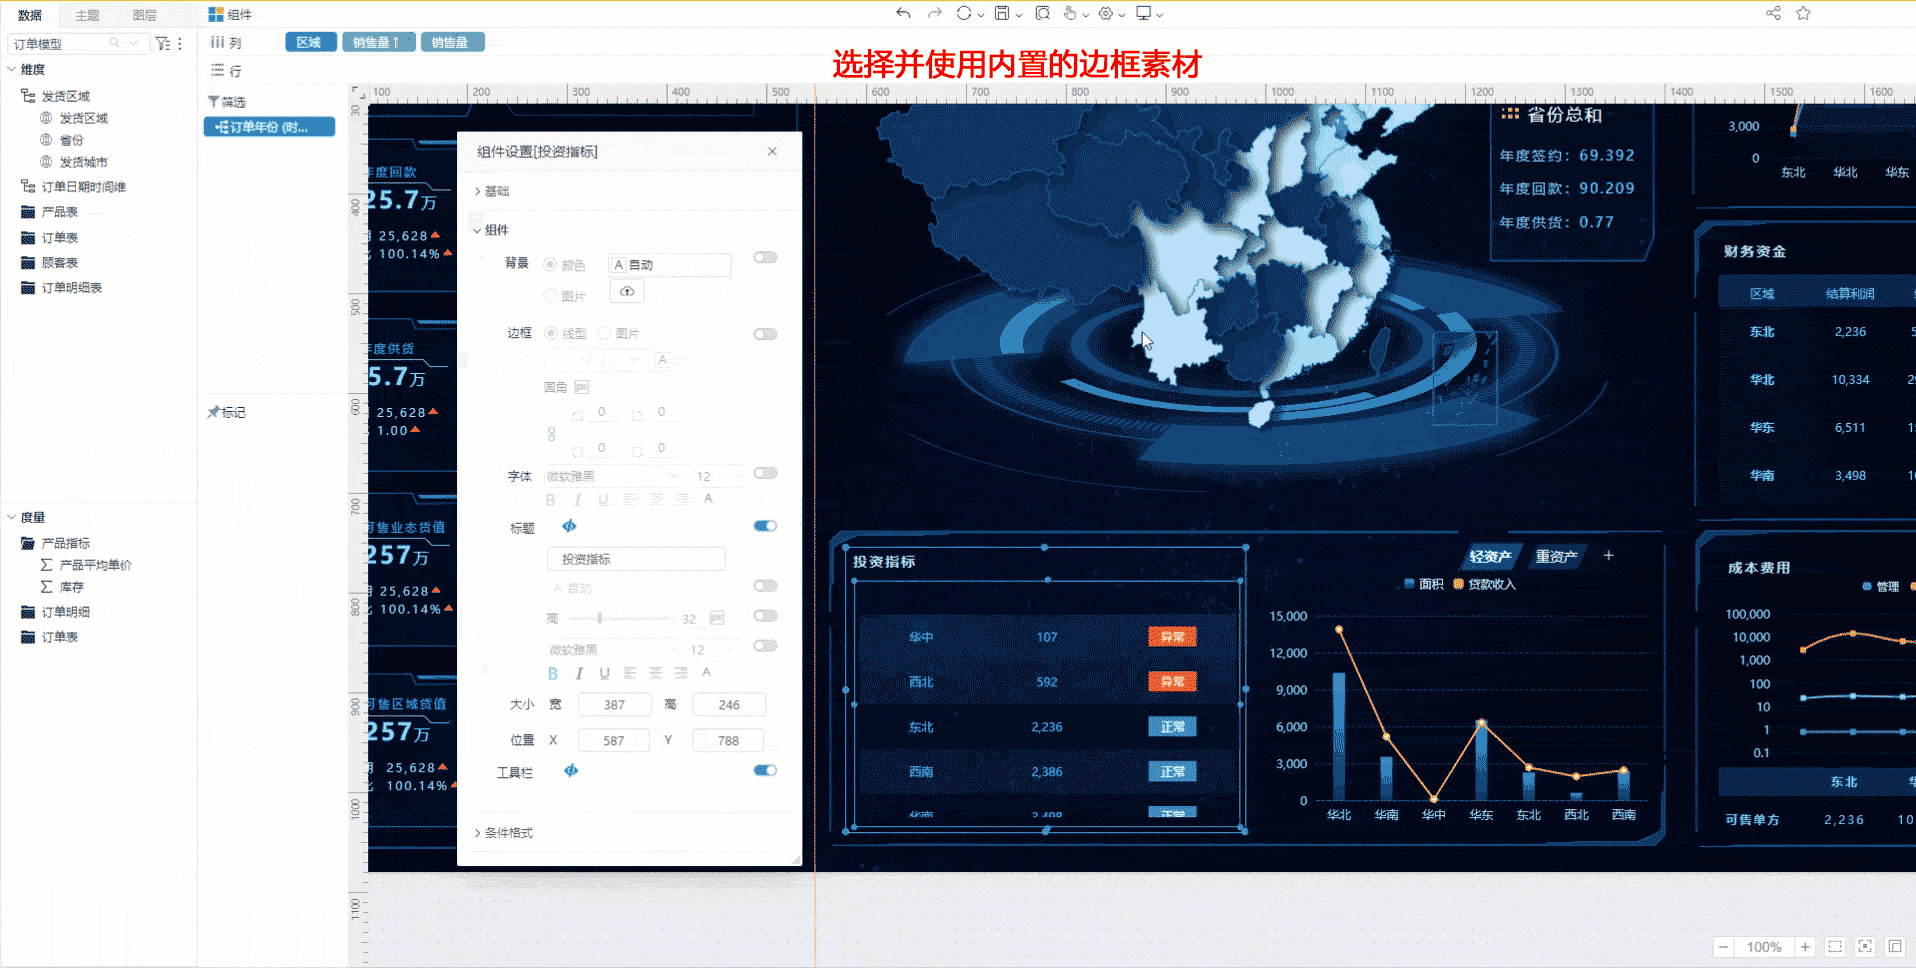The width and height of the screenshot is (1916, 968).
Task: Switch to the 主题 tab
Action: tap(87, 15)
